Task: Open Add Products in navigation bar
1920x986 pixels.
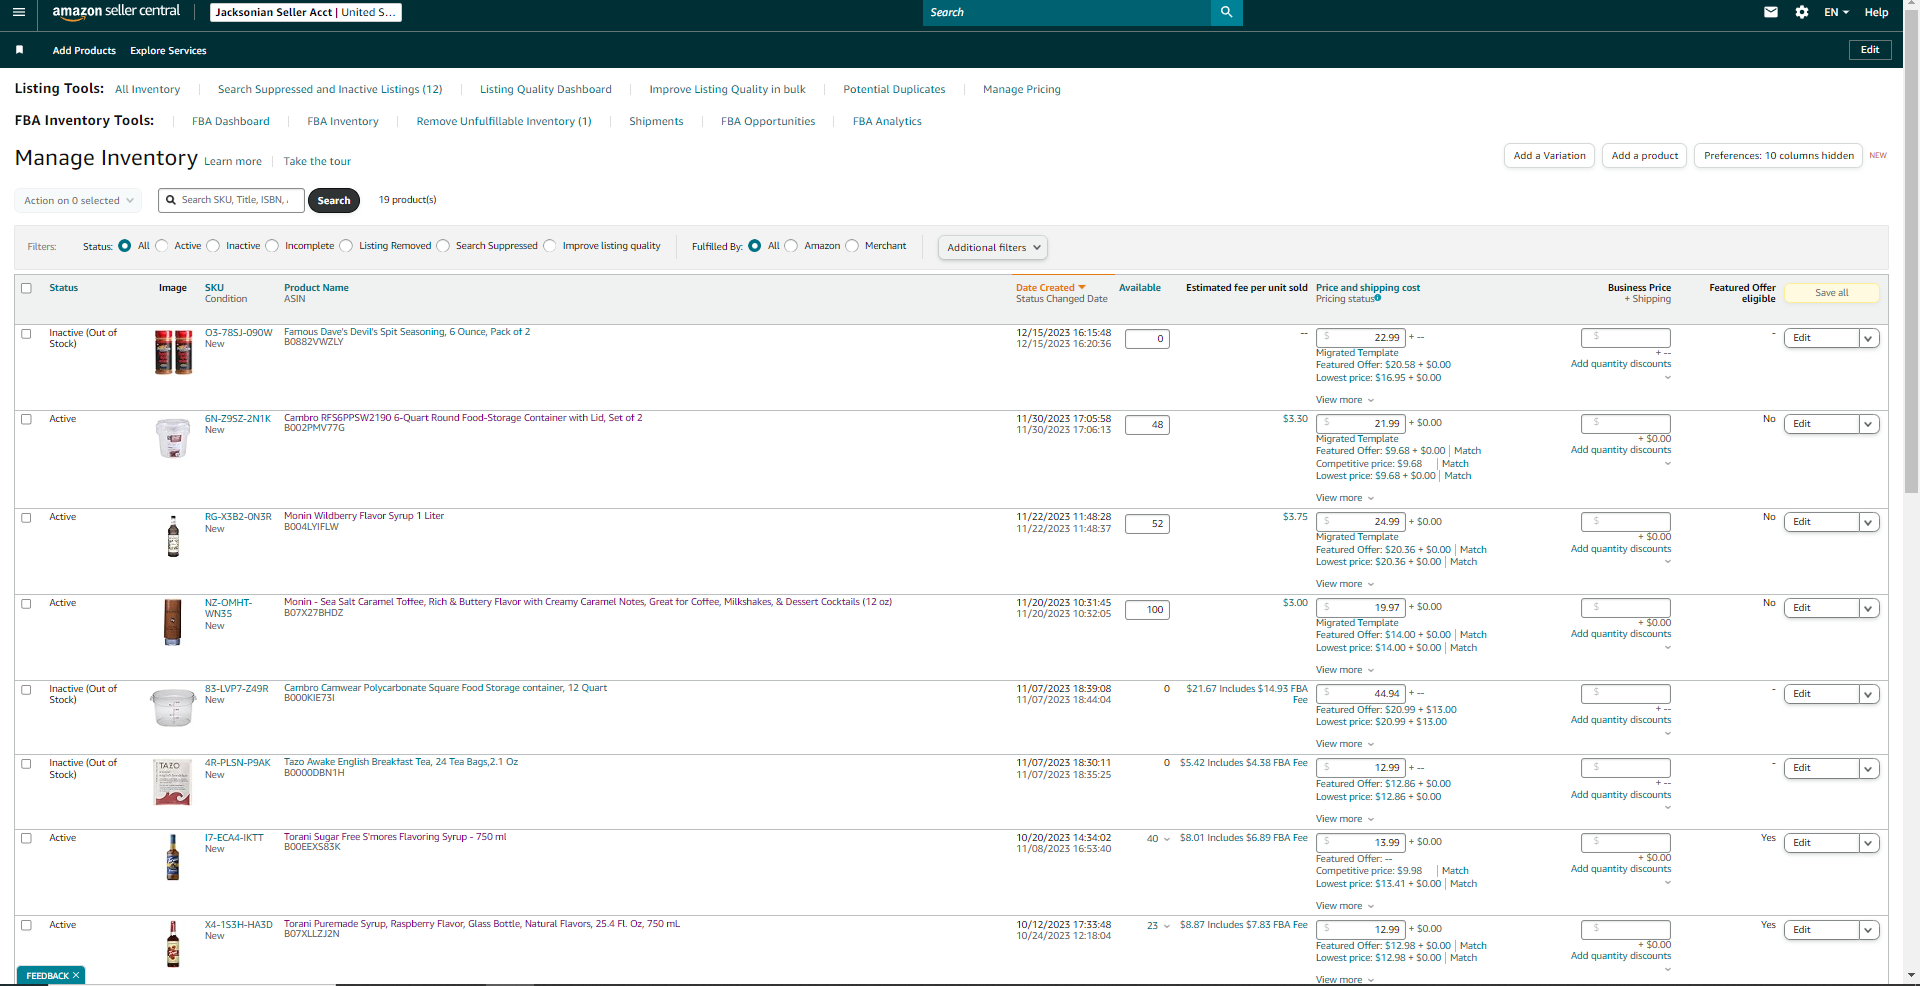Action: coord(84,51)
